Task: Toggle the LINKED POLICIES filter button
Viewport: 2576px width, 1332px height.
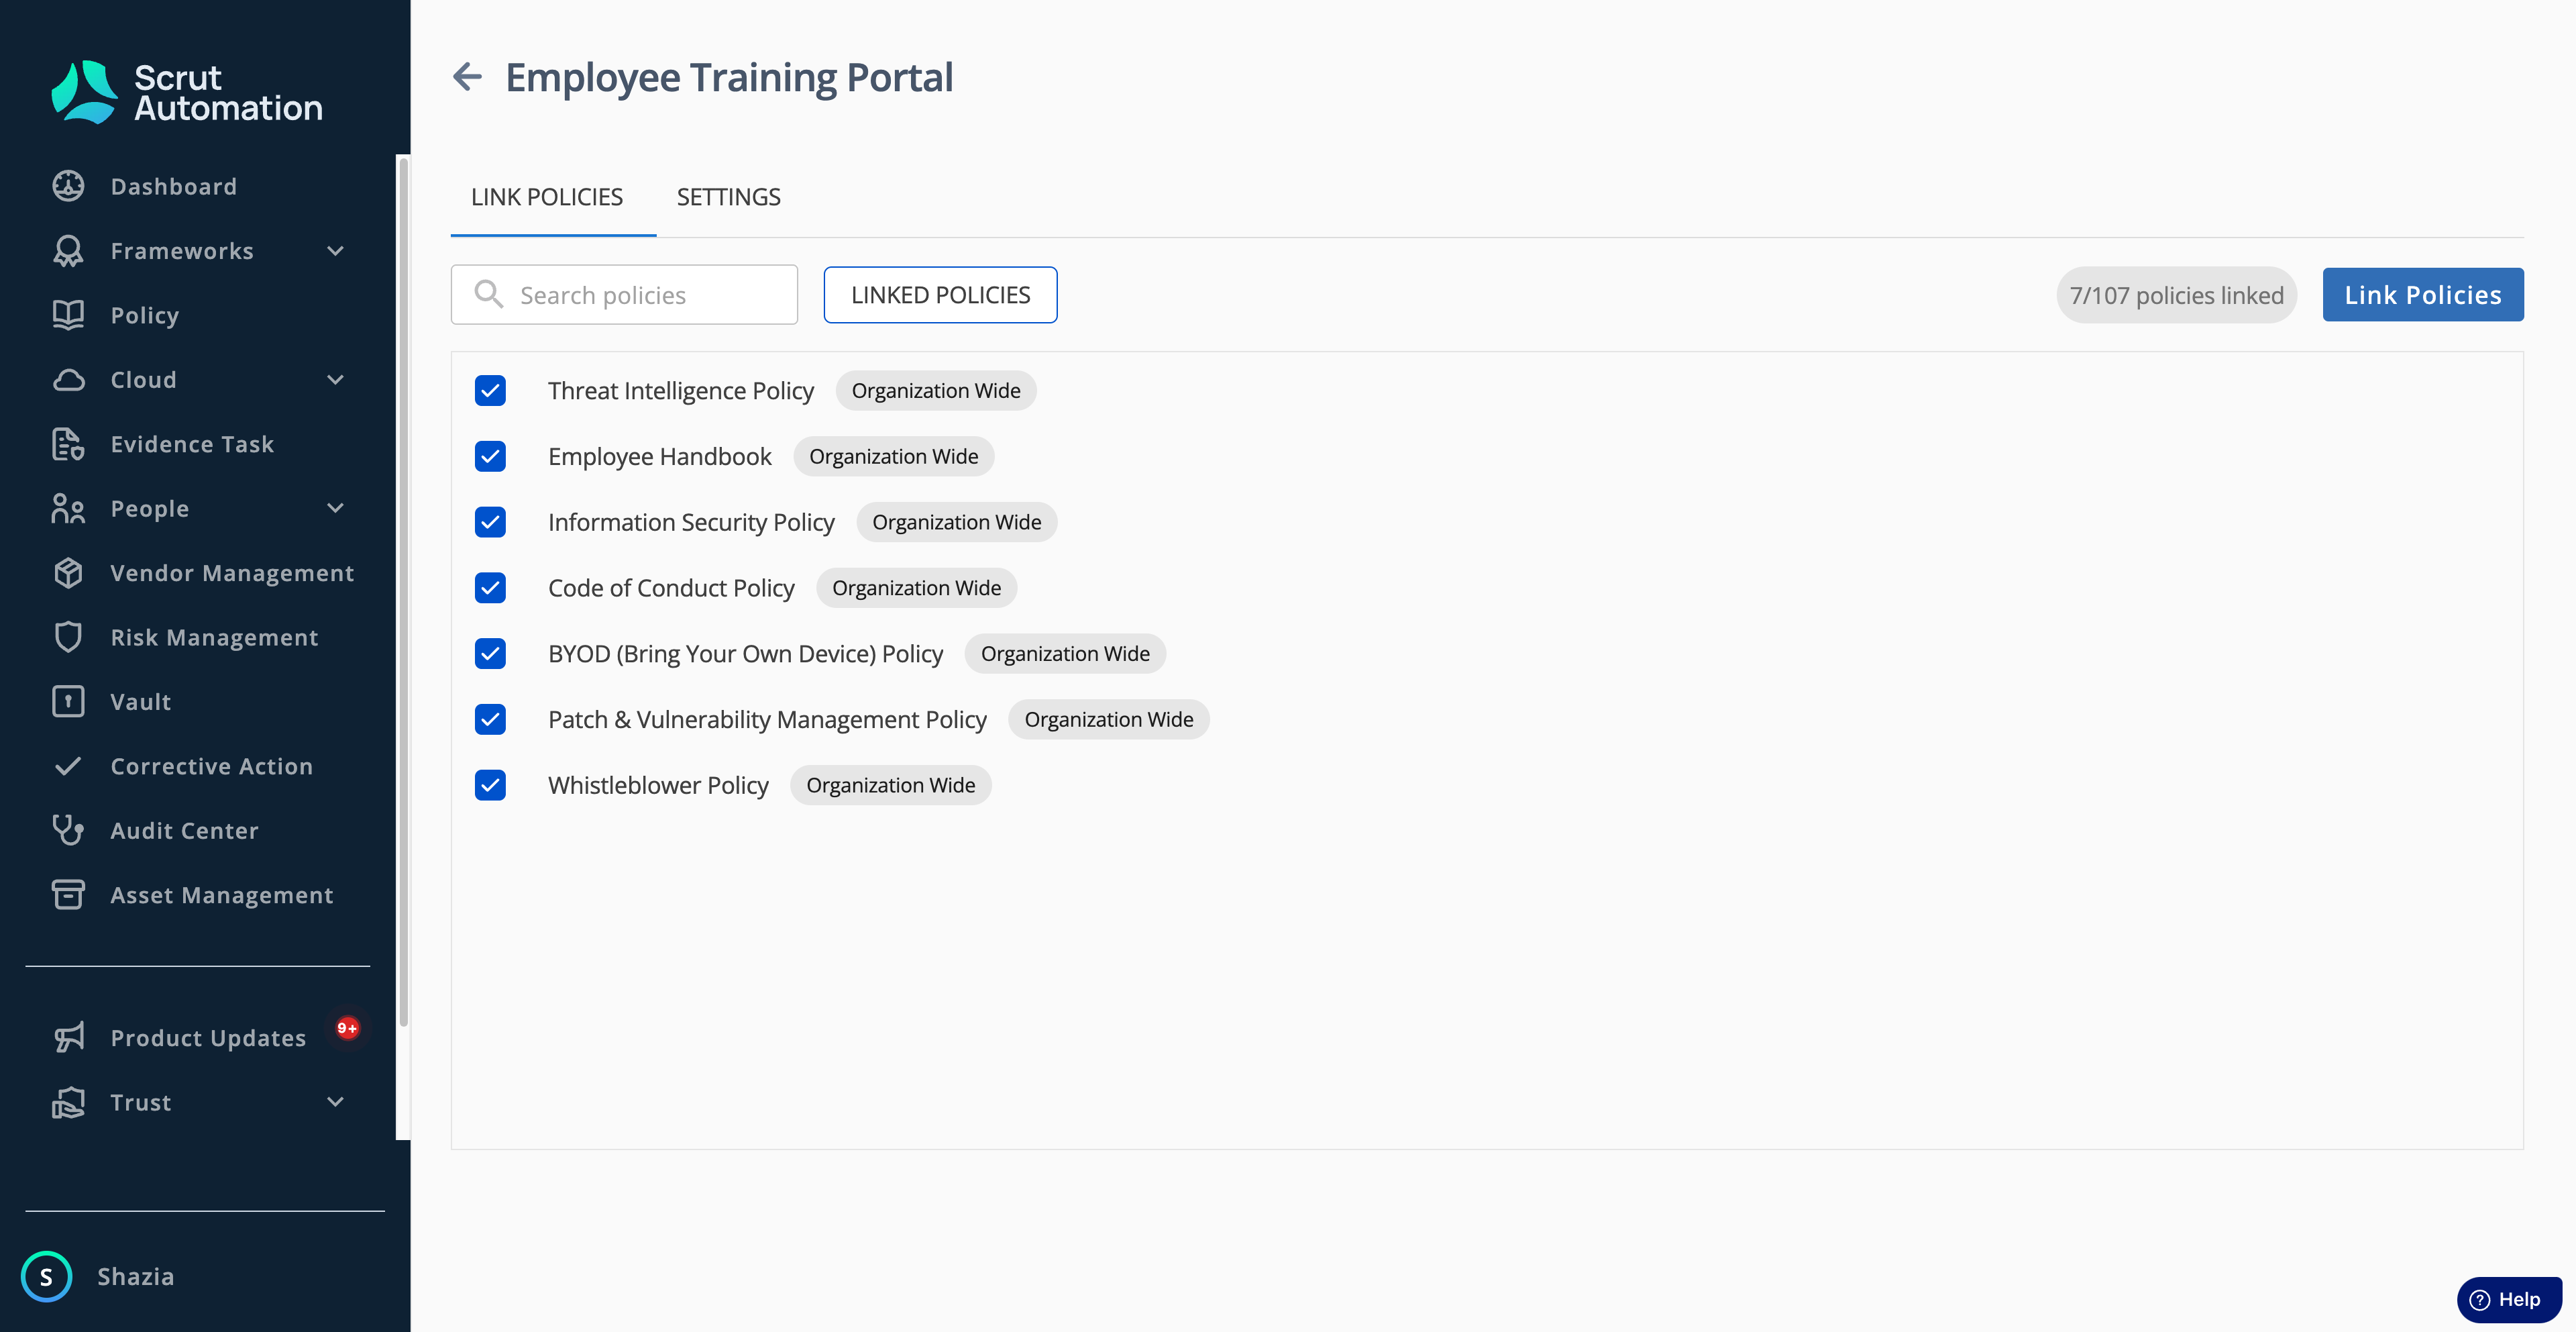Action: [940, 295]
